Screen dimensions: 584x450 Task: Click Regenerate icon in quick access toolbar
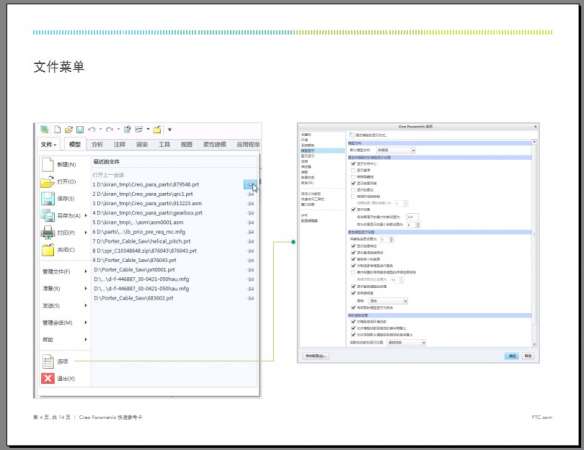pyautogui.click(x=127, y=129)
